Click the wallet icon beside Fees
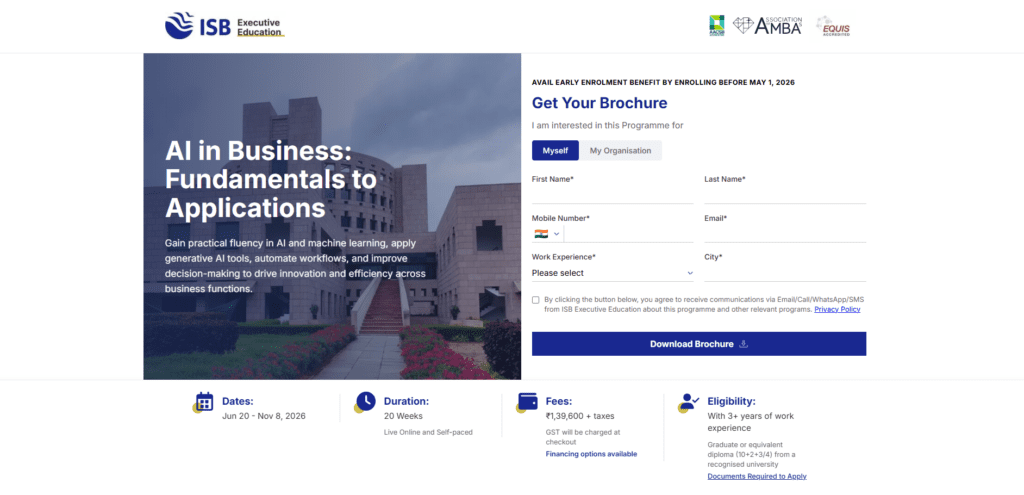This screenshot has width=1024, height=495. 526,402
